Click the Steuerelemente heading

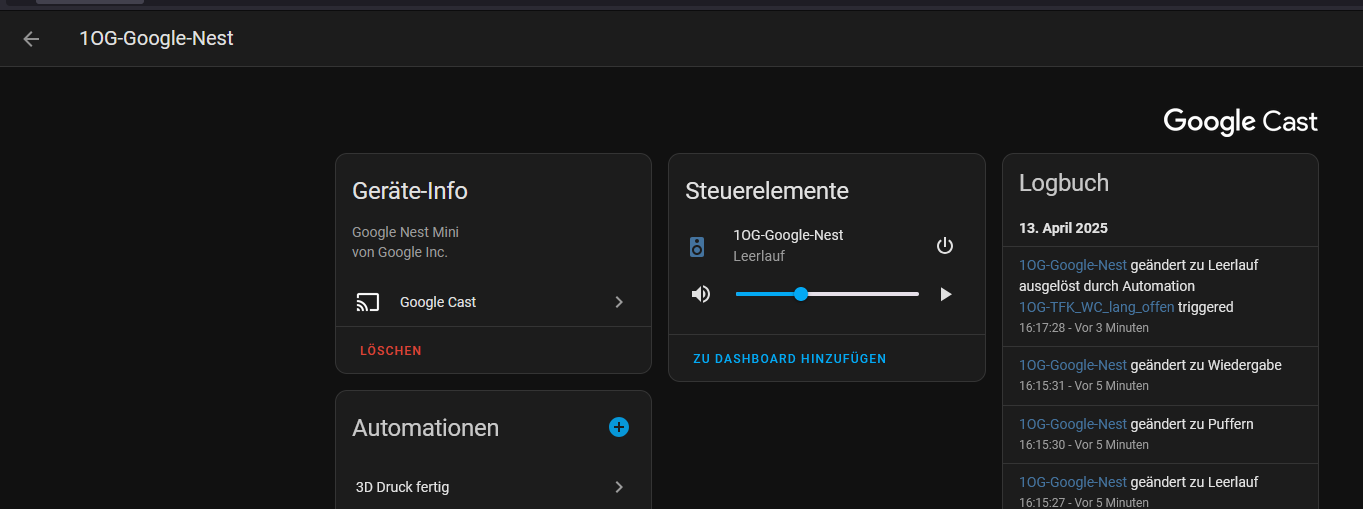pos(767,191)
